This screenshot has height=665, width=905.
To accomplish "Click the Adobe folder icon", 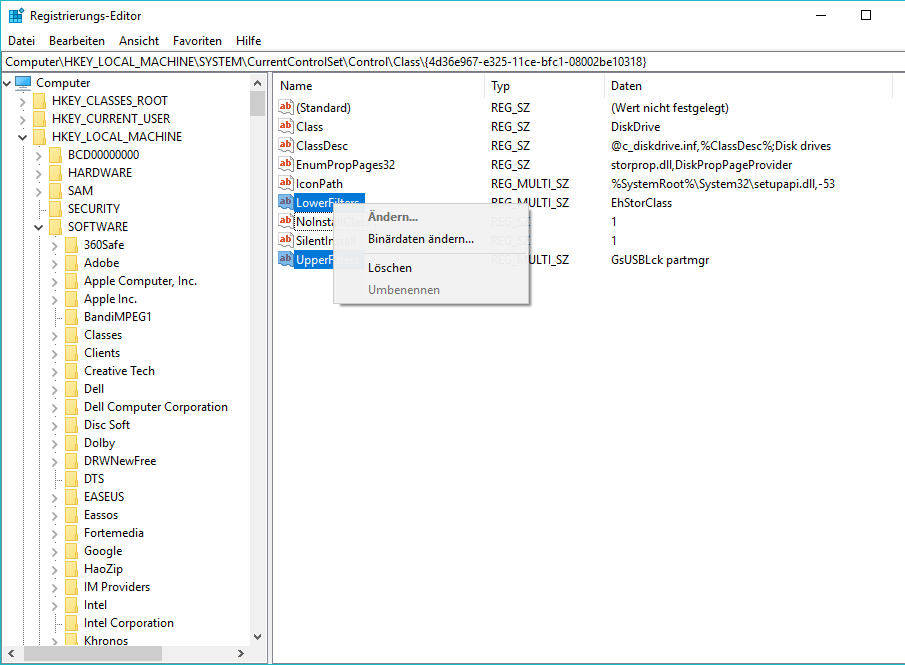I will pos(71,263).
